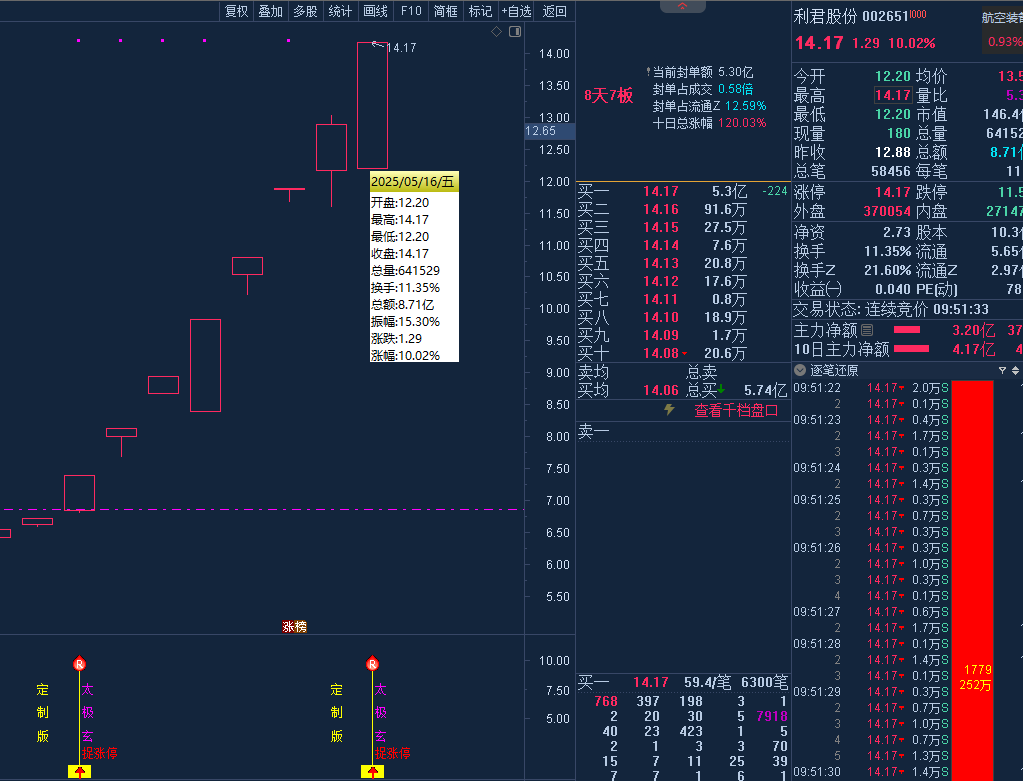
Task: Toggle the side panel layout icon
Action: coord(515,31)
